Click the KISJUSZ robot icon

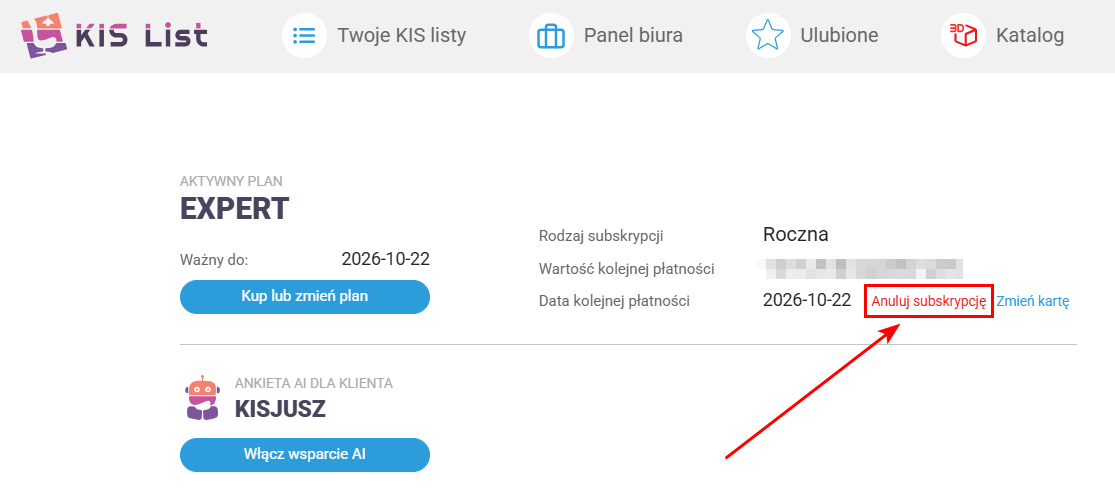(x=203, y=398)
